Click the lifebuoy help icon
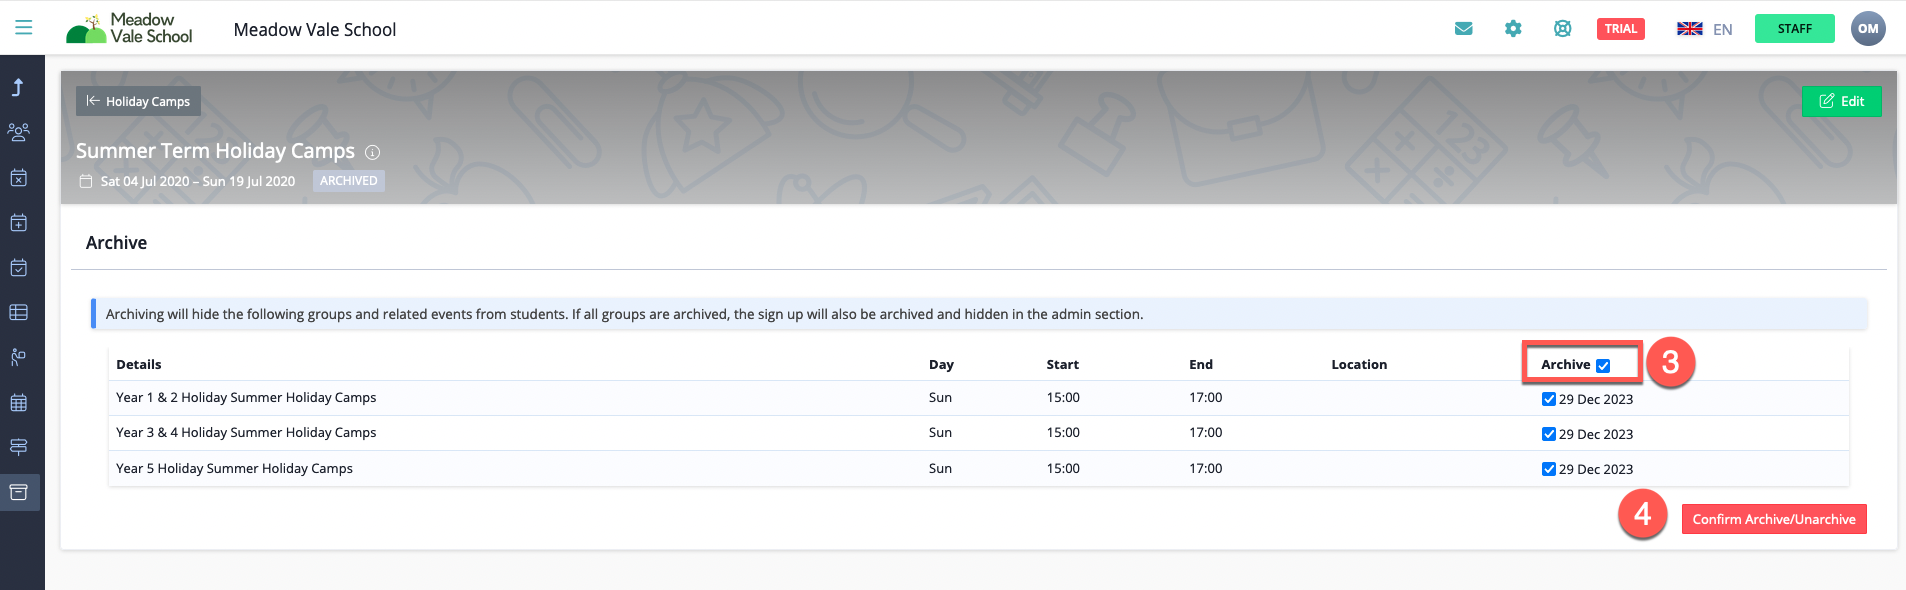The image size is (1906, 590). 1562,29
